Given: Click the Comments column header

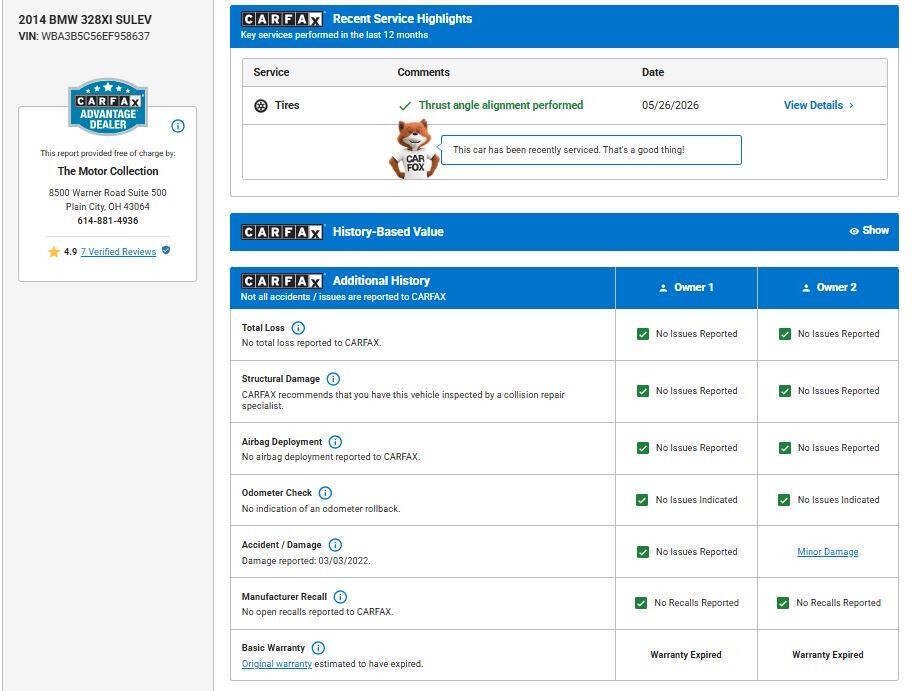Looking at the screenshot, I should pyautogui.click(x=423, y=72).
